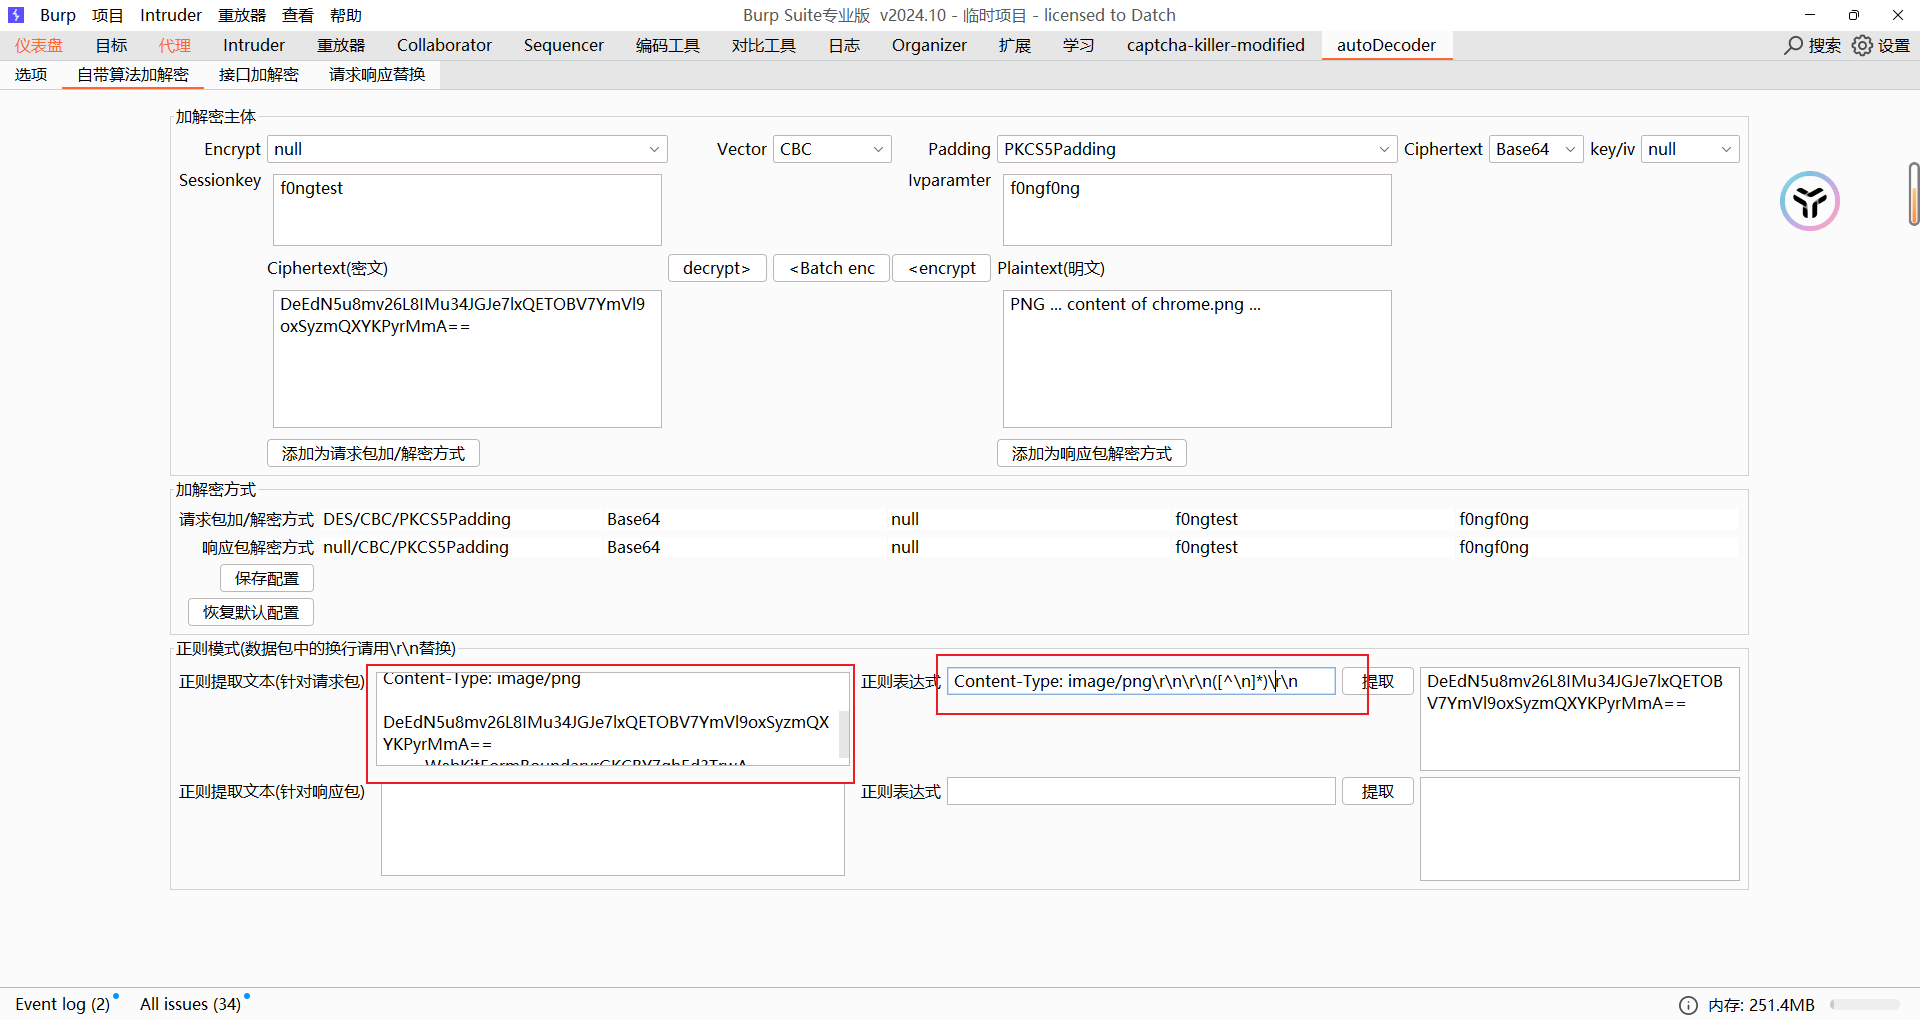
Task: Click the memory info icon in status bar
Action: tap(1688, 1005)
